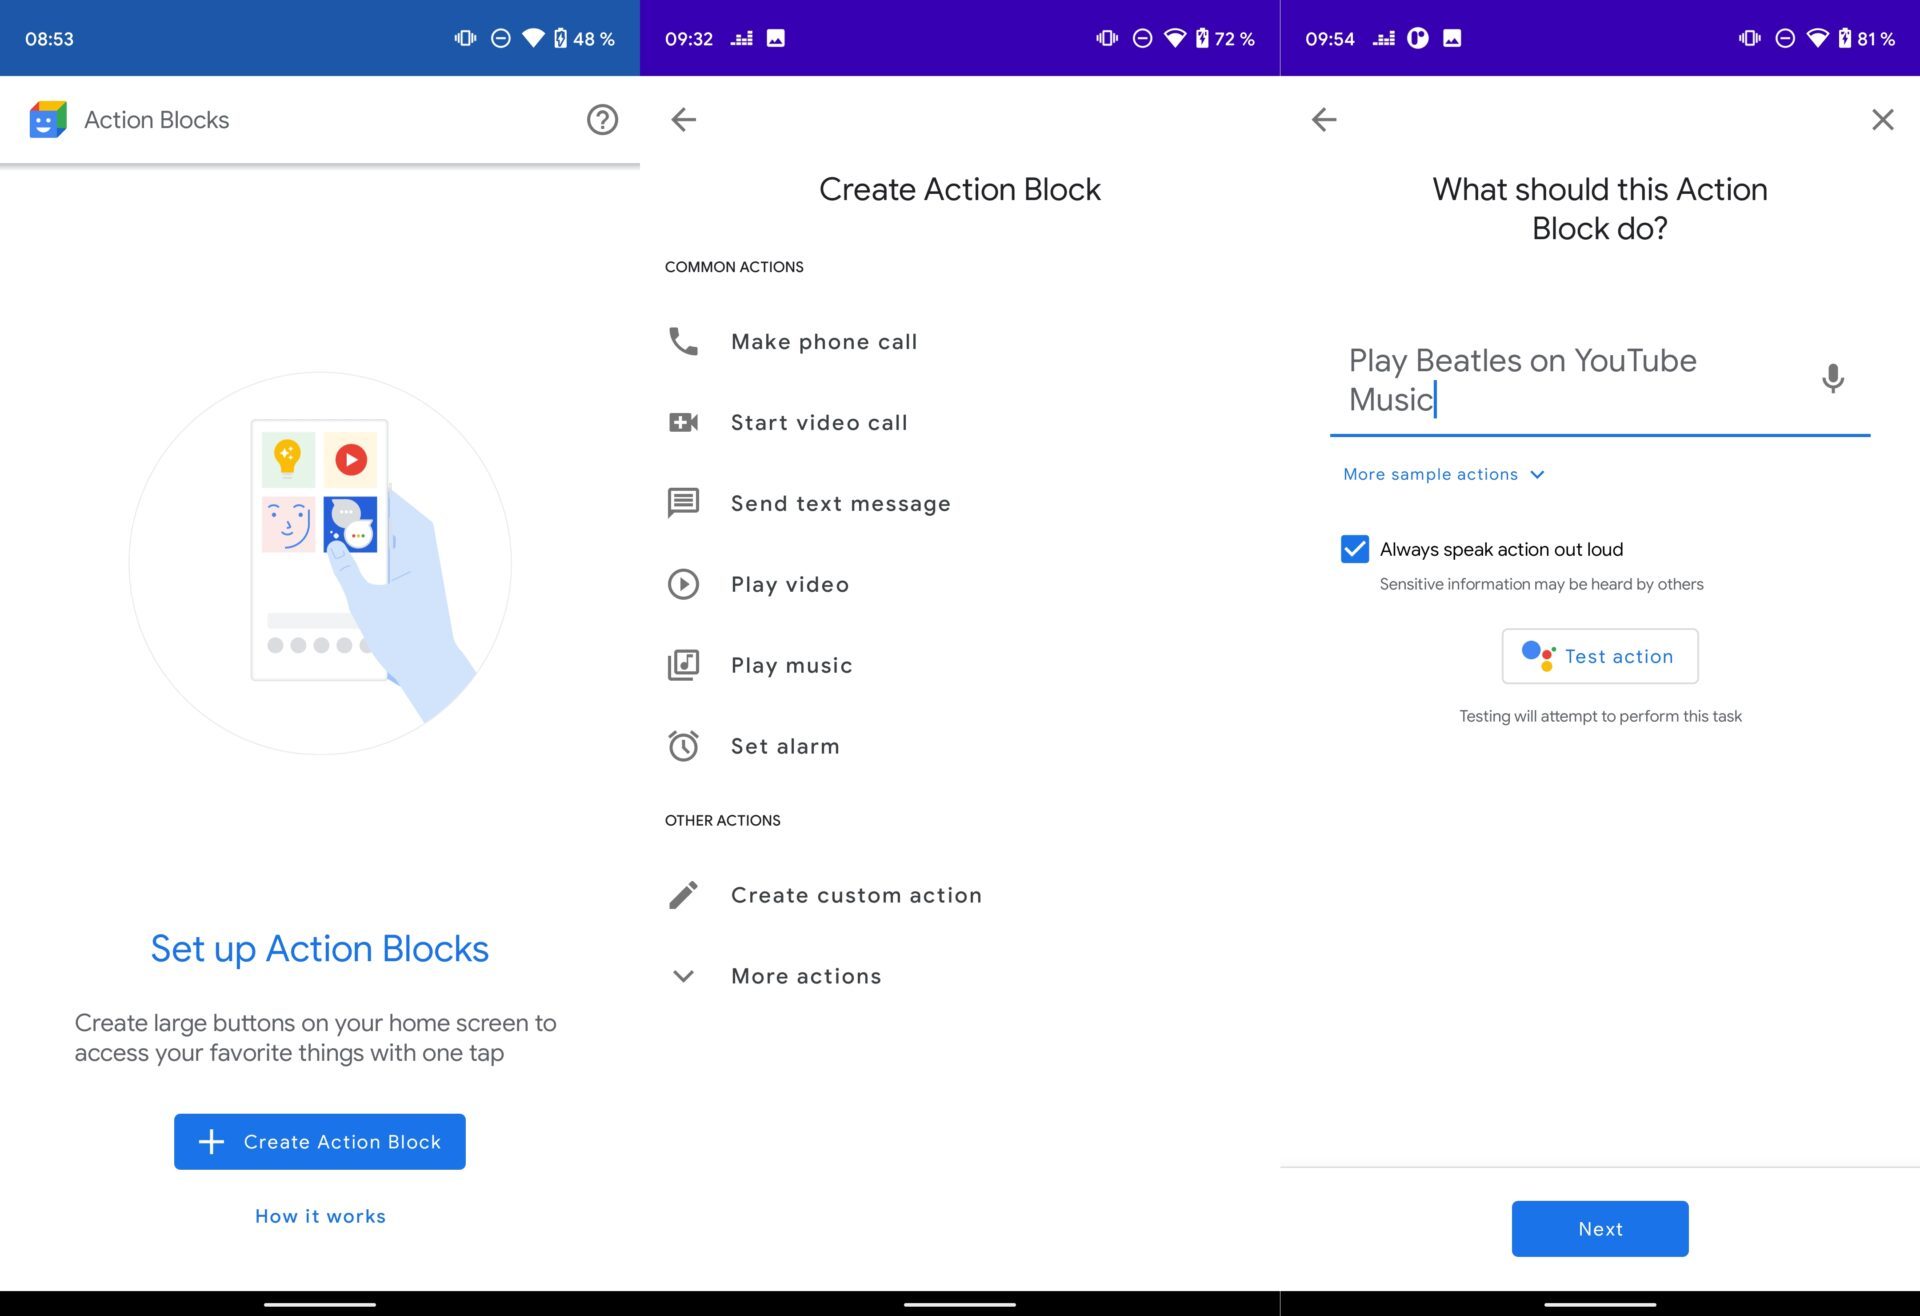Tap the microphone voice input icon
Image resolution: width=1920 pixels, height=1316 pixels.
1832,379
